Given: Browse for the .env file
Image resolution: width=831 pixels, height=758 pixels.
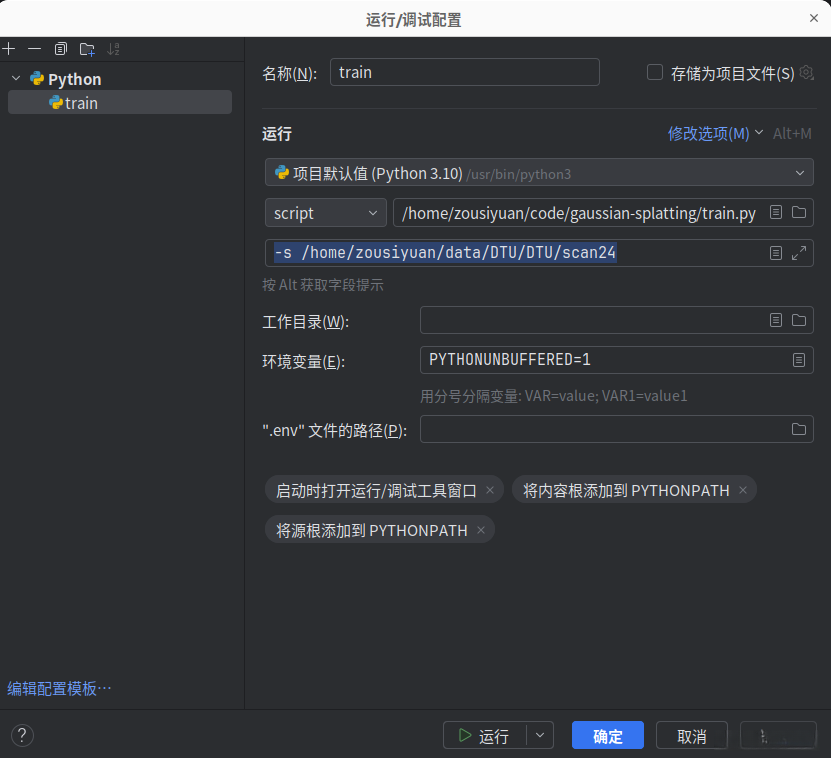Looking at the screenshot, I should click(799, 429).
